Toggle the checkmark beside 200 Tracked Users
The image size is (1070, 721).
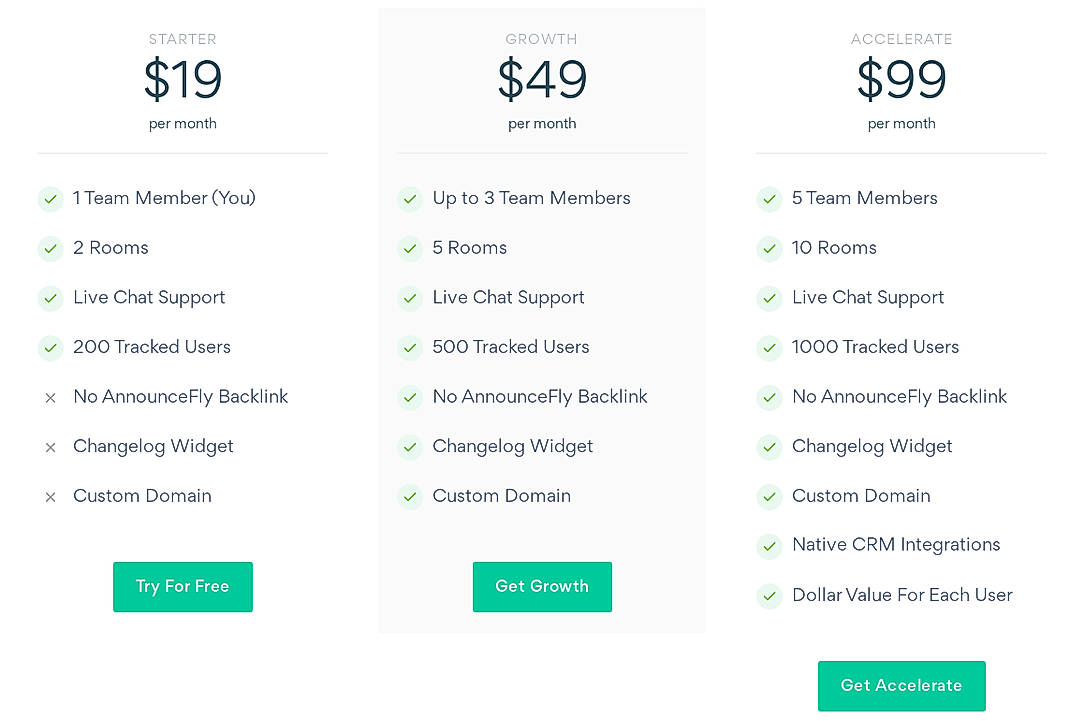(51, 348)
